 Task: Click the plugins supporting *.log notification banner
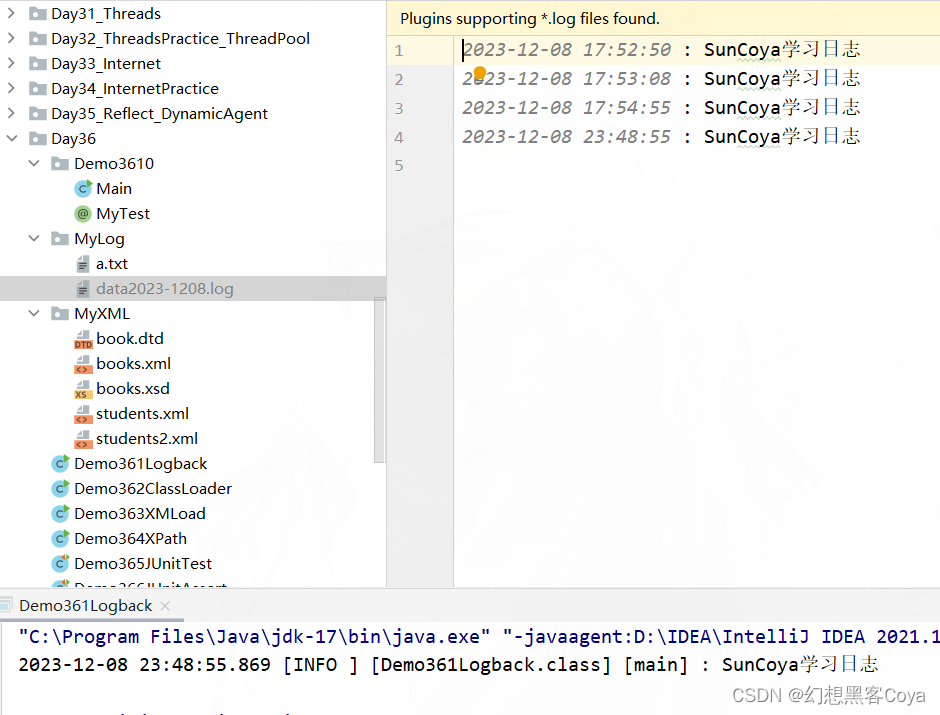(530, 18)
